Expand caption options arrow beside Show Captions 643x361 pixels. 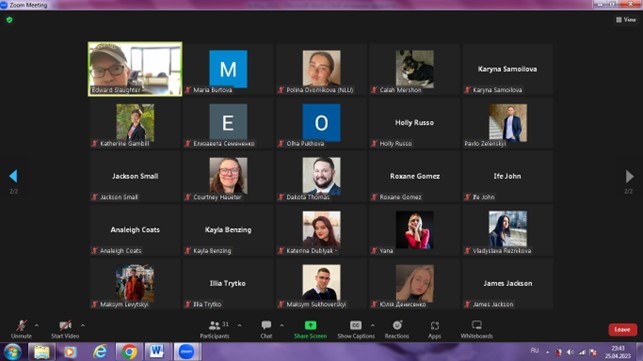372,325
